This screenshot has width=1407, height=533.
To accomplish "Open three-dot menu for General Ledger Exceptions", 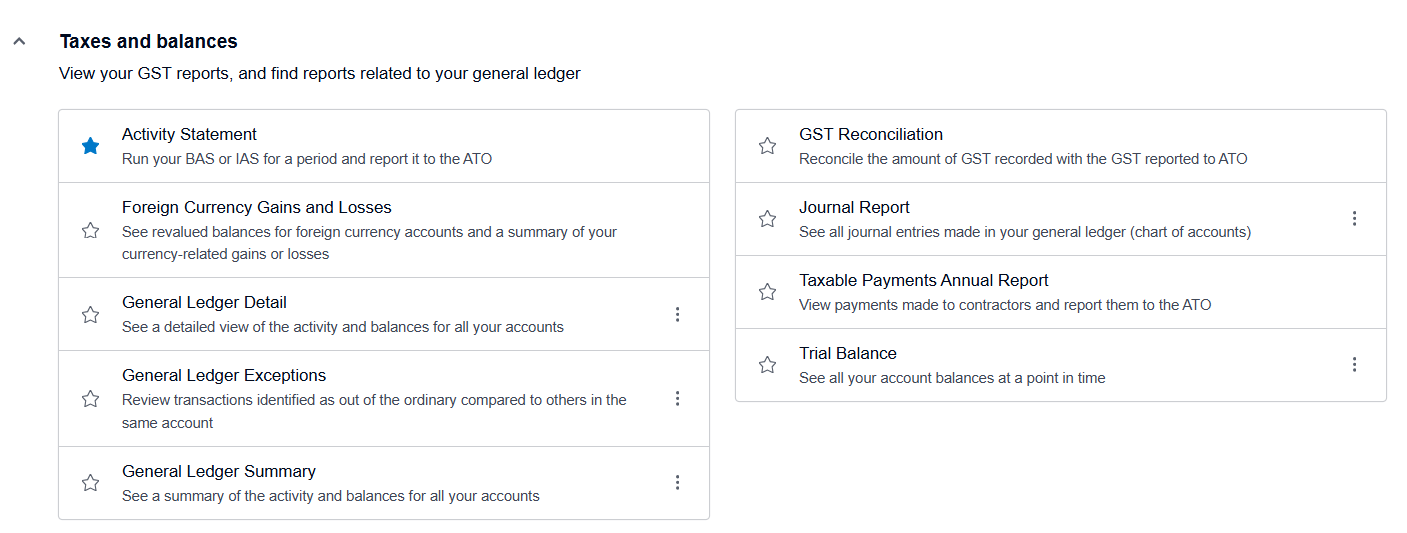I will coord(677,398).
